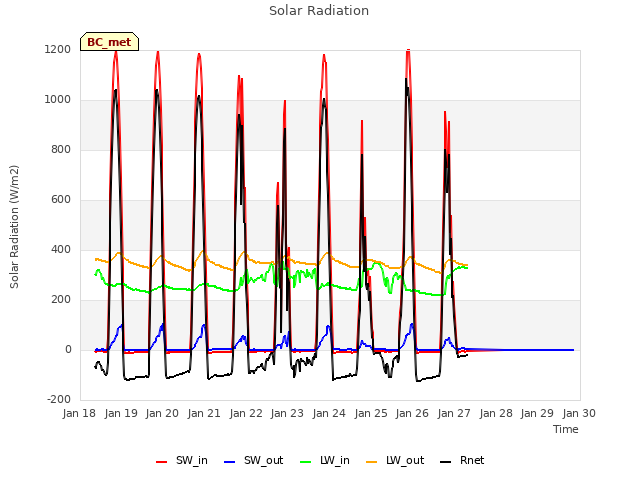Click the -200 y-axis label
This screenshot has height=480, width=640.
click(x=59, y=399)
